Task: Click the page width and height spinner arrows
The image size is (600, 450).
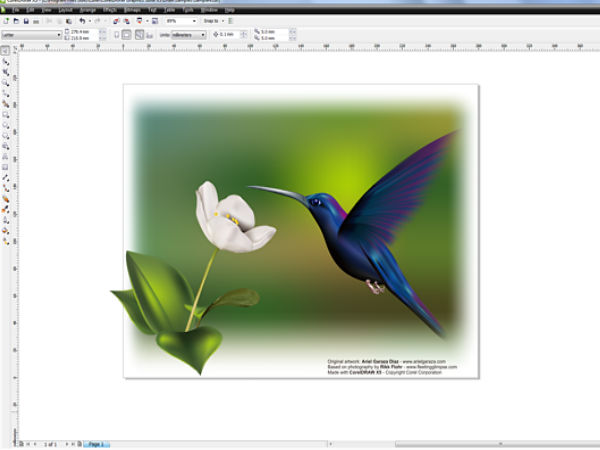Action: point(103,35)
